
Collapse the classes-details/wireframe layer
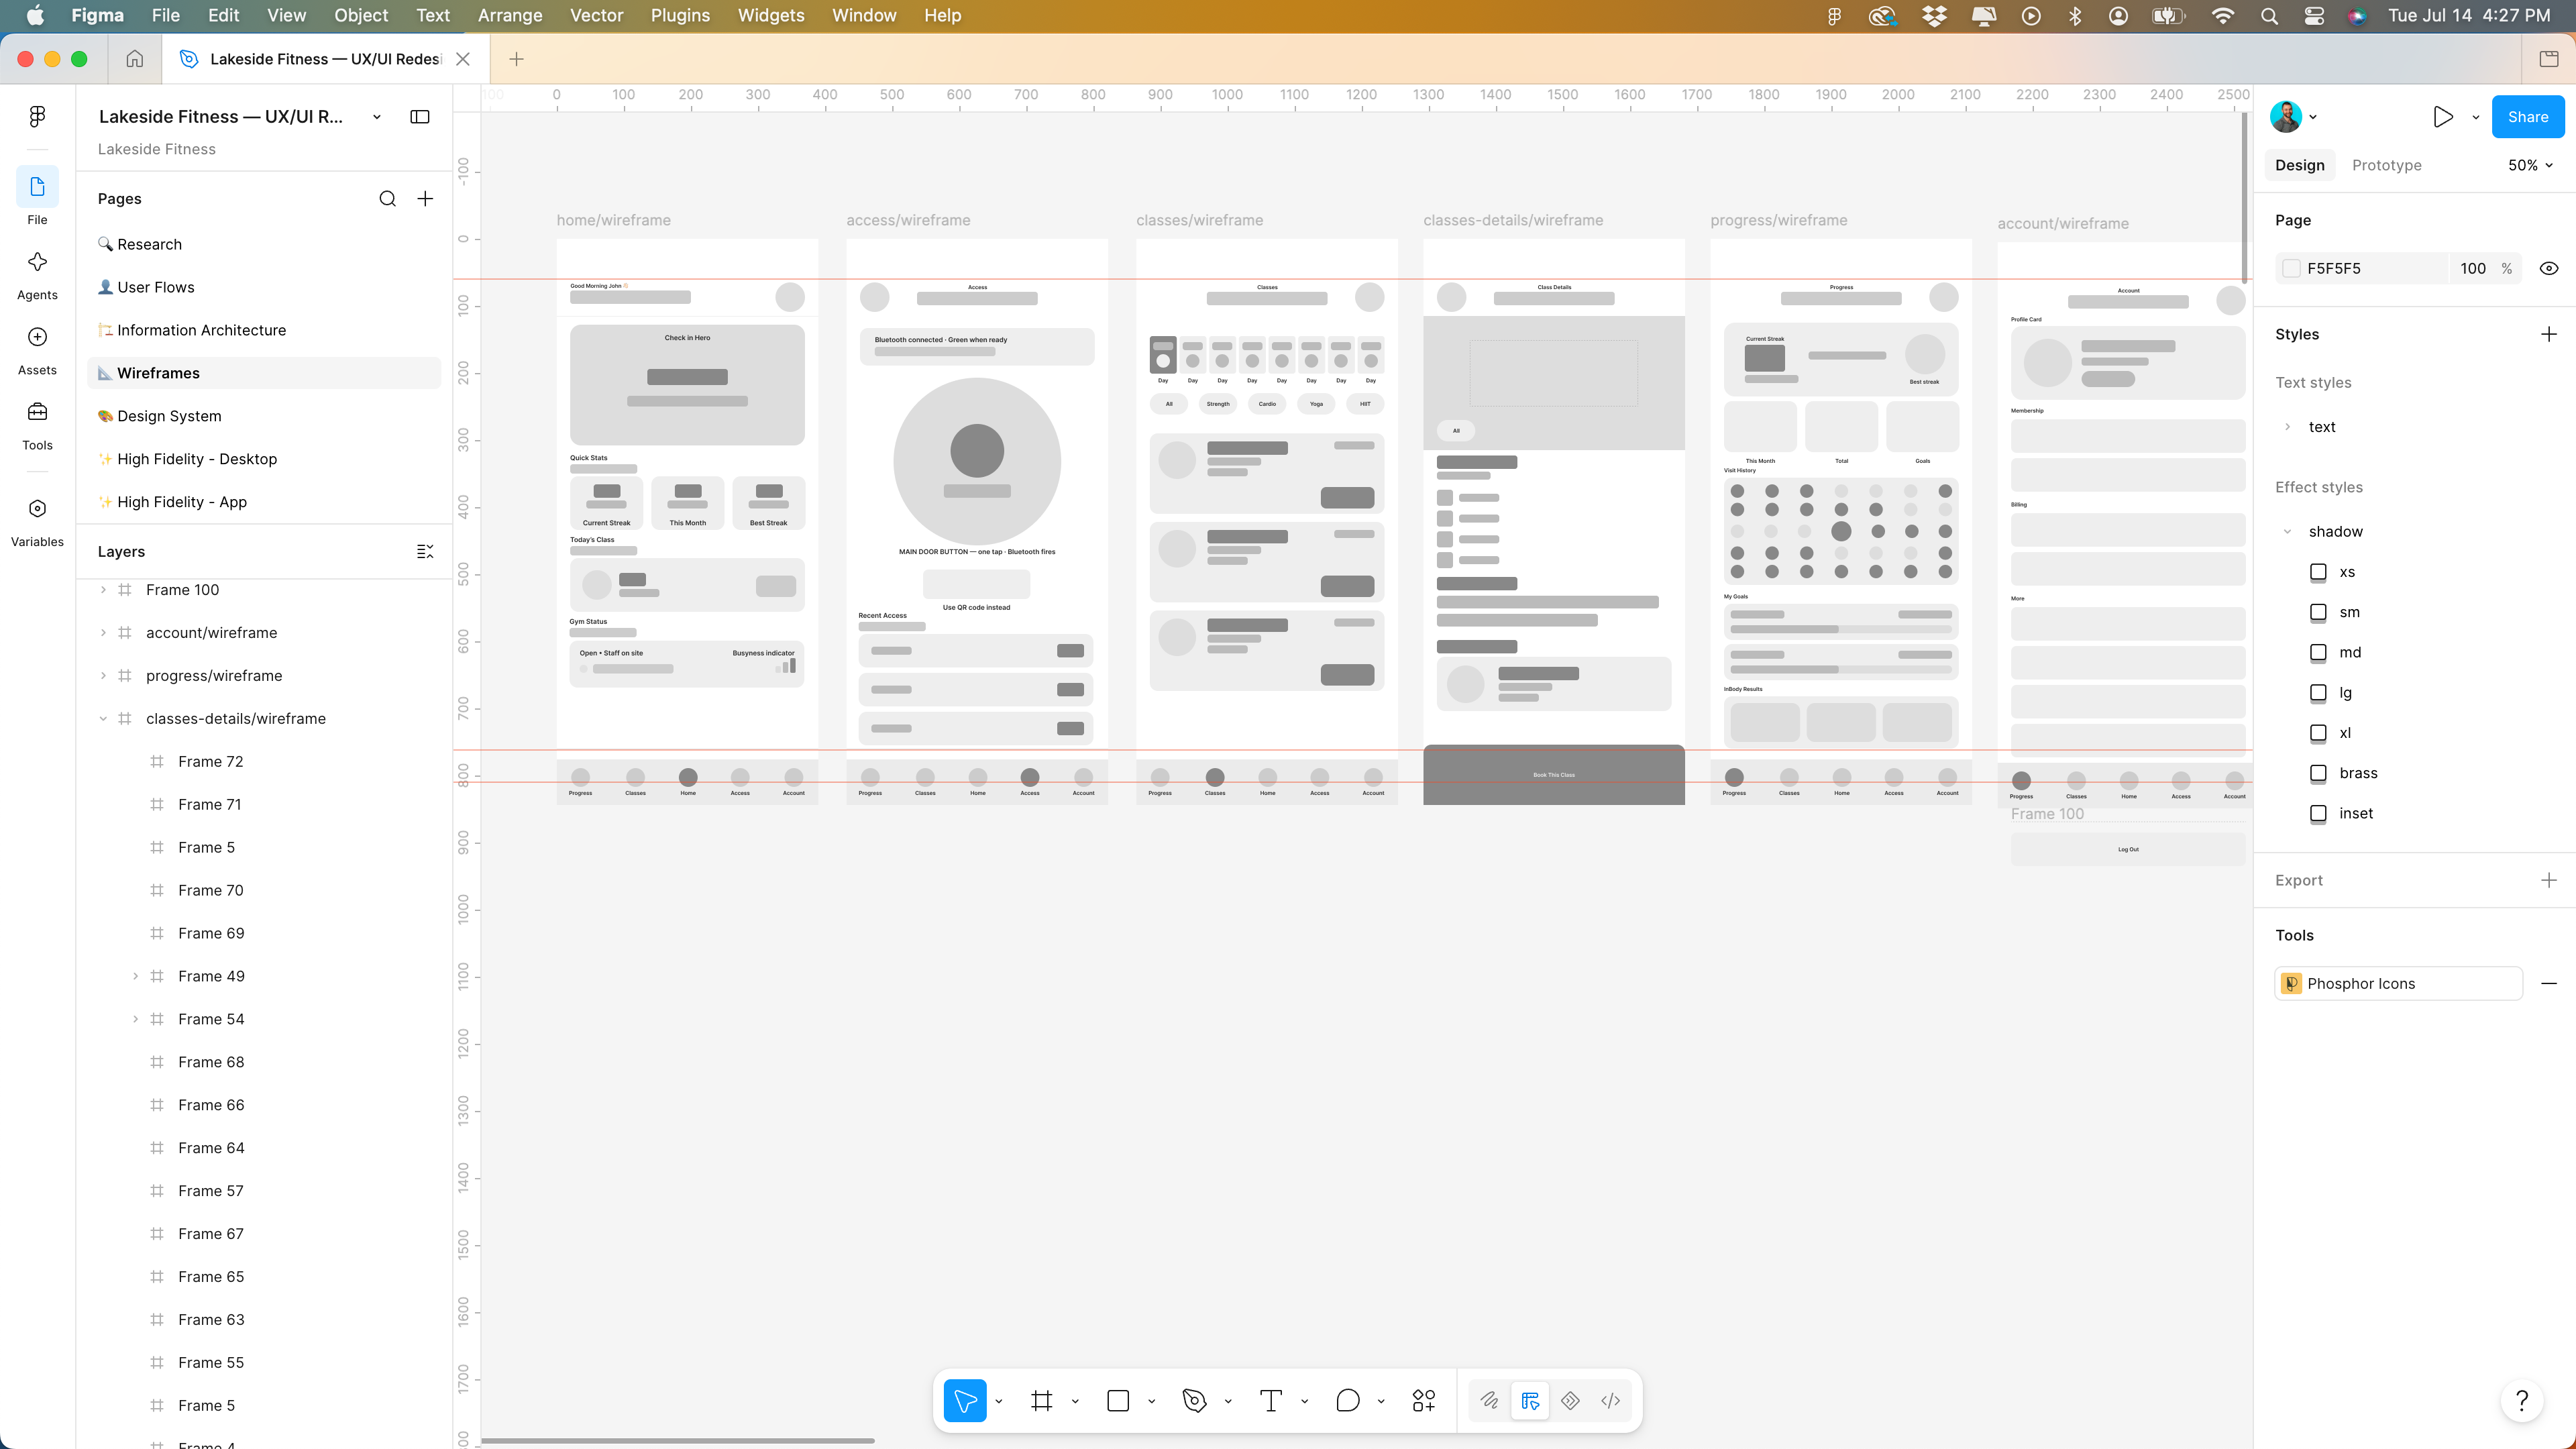coord(103,719)
